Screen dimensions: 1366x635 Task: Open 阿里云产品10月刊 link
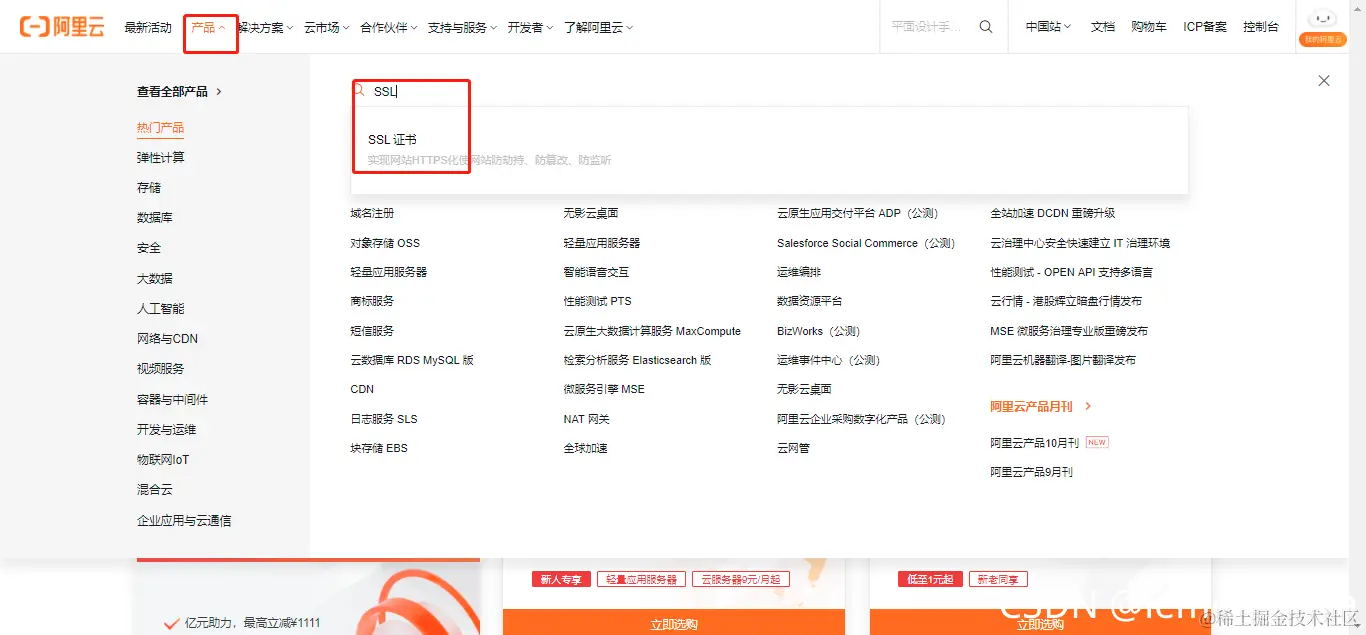coord(1034,443)
